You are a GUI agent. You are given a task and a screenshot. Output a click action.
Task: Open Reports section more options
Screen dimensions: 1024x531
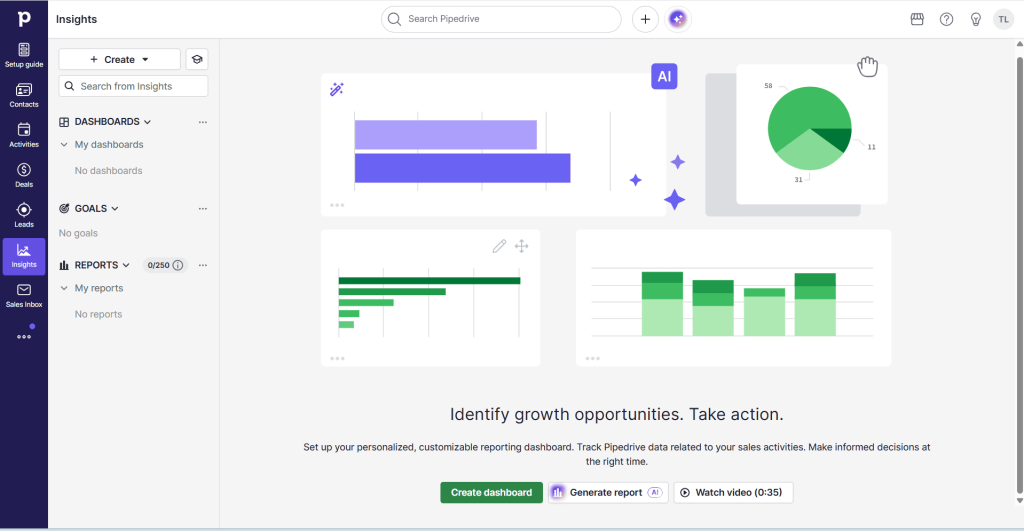[x=202, y=265]
